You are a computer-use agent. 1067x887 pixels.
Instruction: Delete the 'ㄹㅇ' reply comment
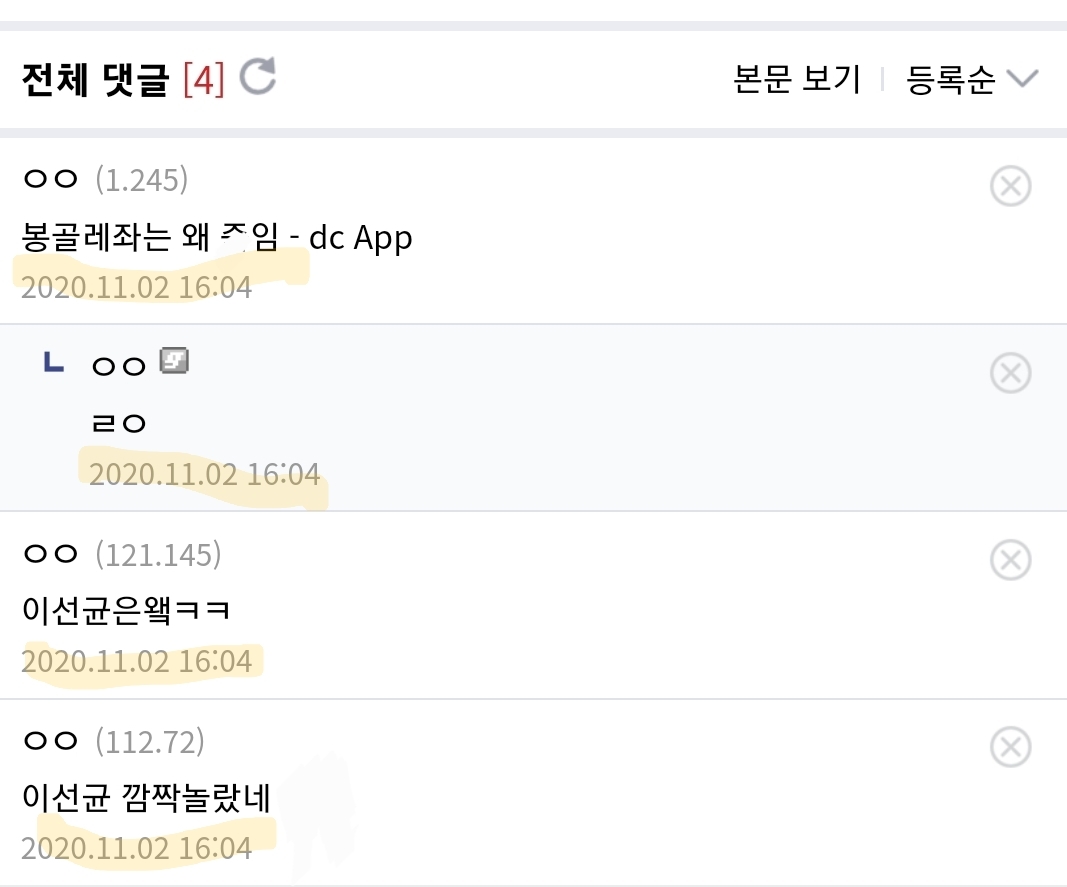pos(1010,373)
